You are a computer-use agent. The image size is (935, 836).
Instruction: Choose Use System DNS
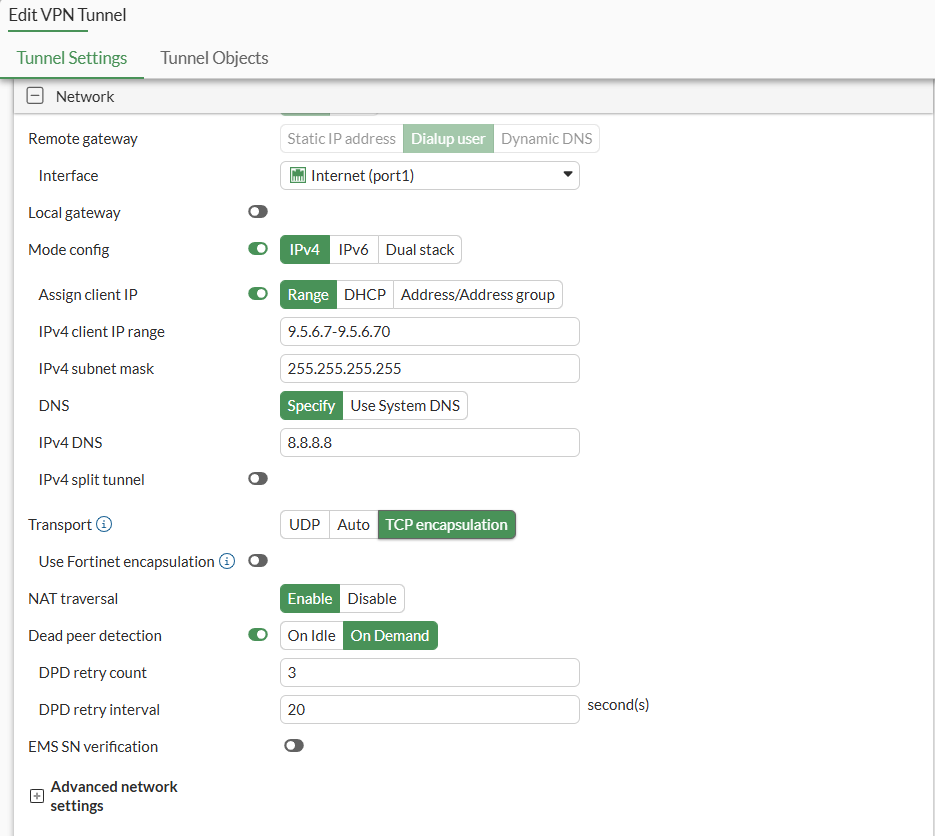(x=404, y=405)
